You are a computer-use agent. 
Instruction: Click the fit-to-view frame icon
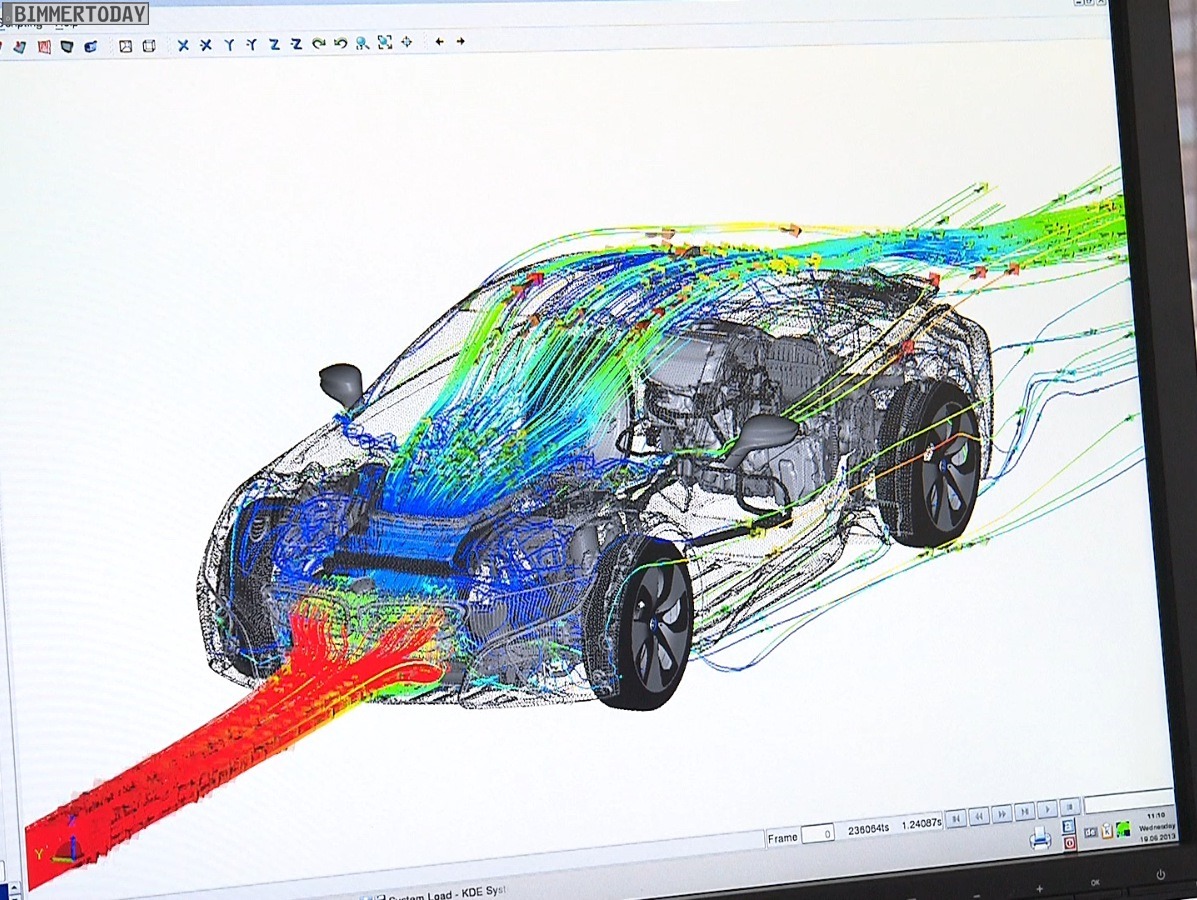coord(384,43)
